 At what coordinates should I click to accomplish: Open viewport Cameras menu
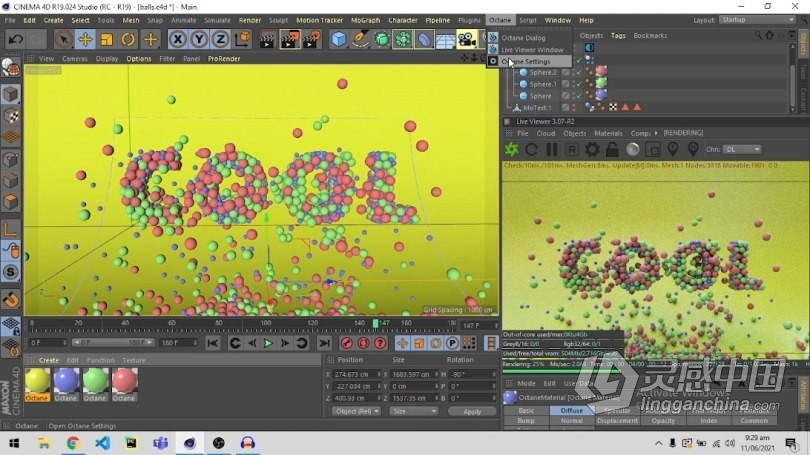click(75, 59)
